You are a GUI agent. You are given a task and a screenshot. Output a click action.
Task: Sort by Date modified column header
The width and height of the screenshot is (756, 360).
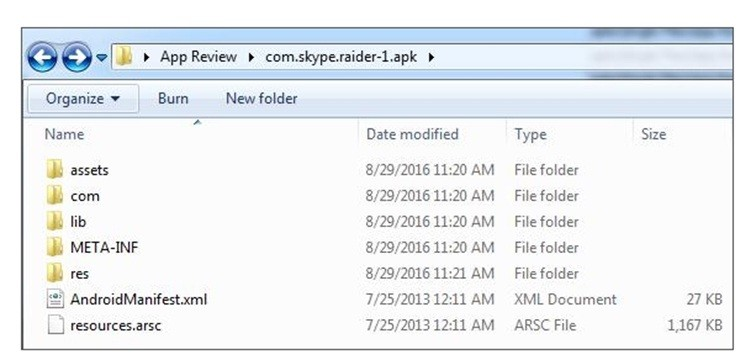tap(412, 134)
